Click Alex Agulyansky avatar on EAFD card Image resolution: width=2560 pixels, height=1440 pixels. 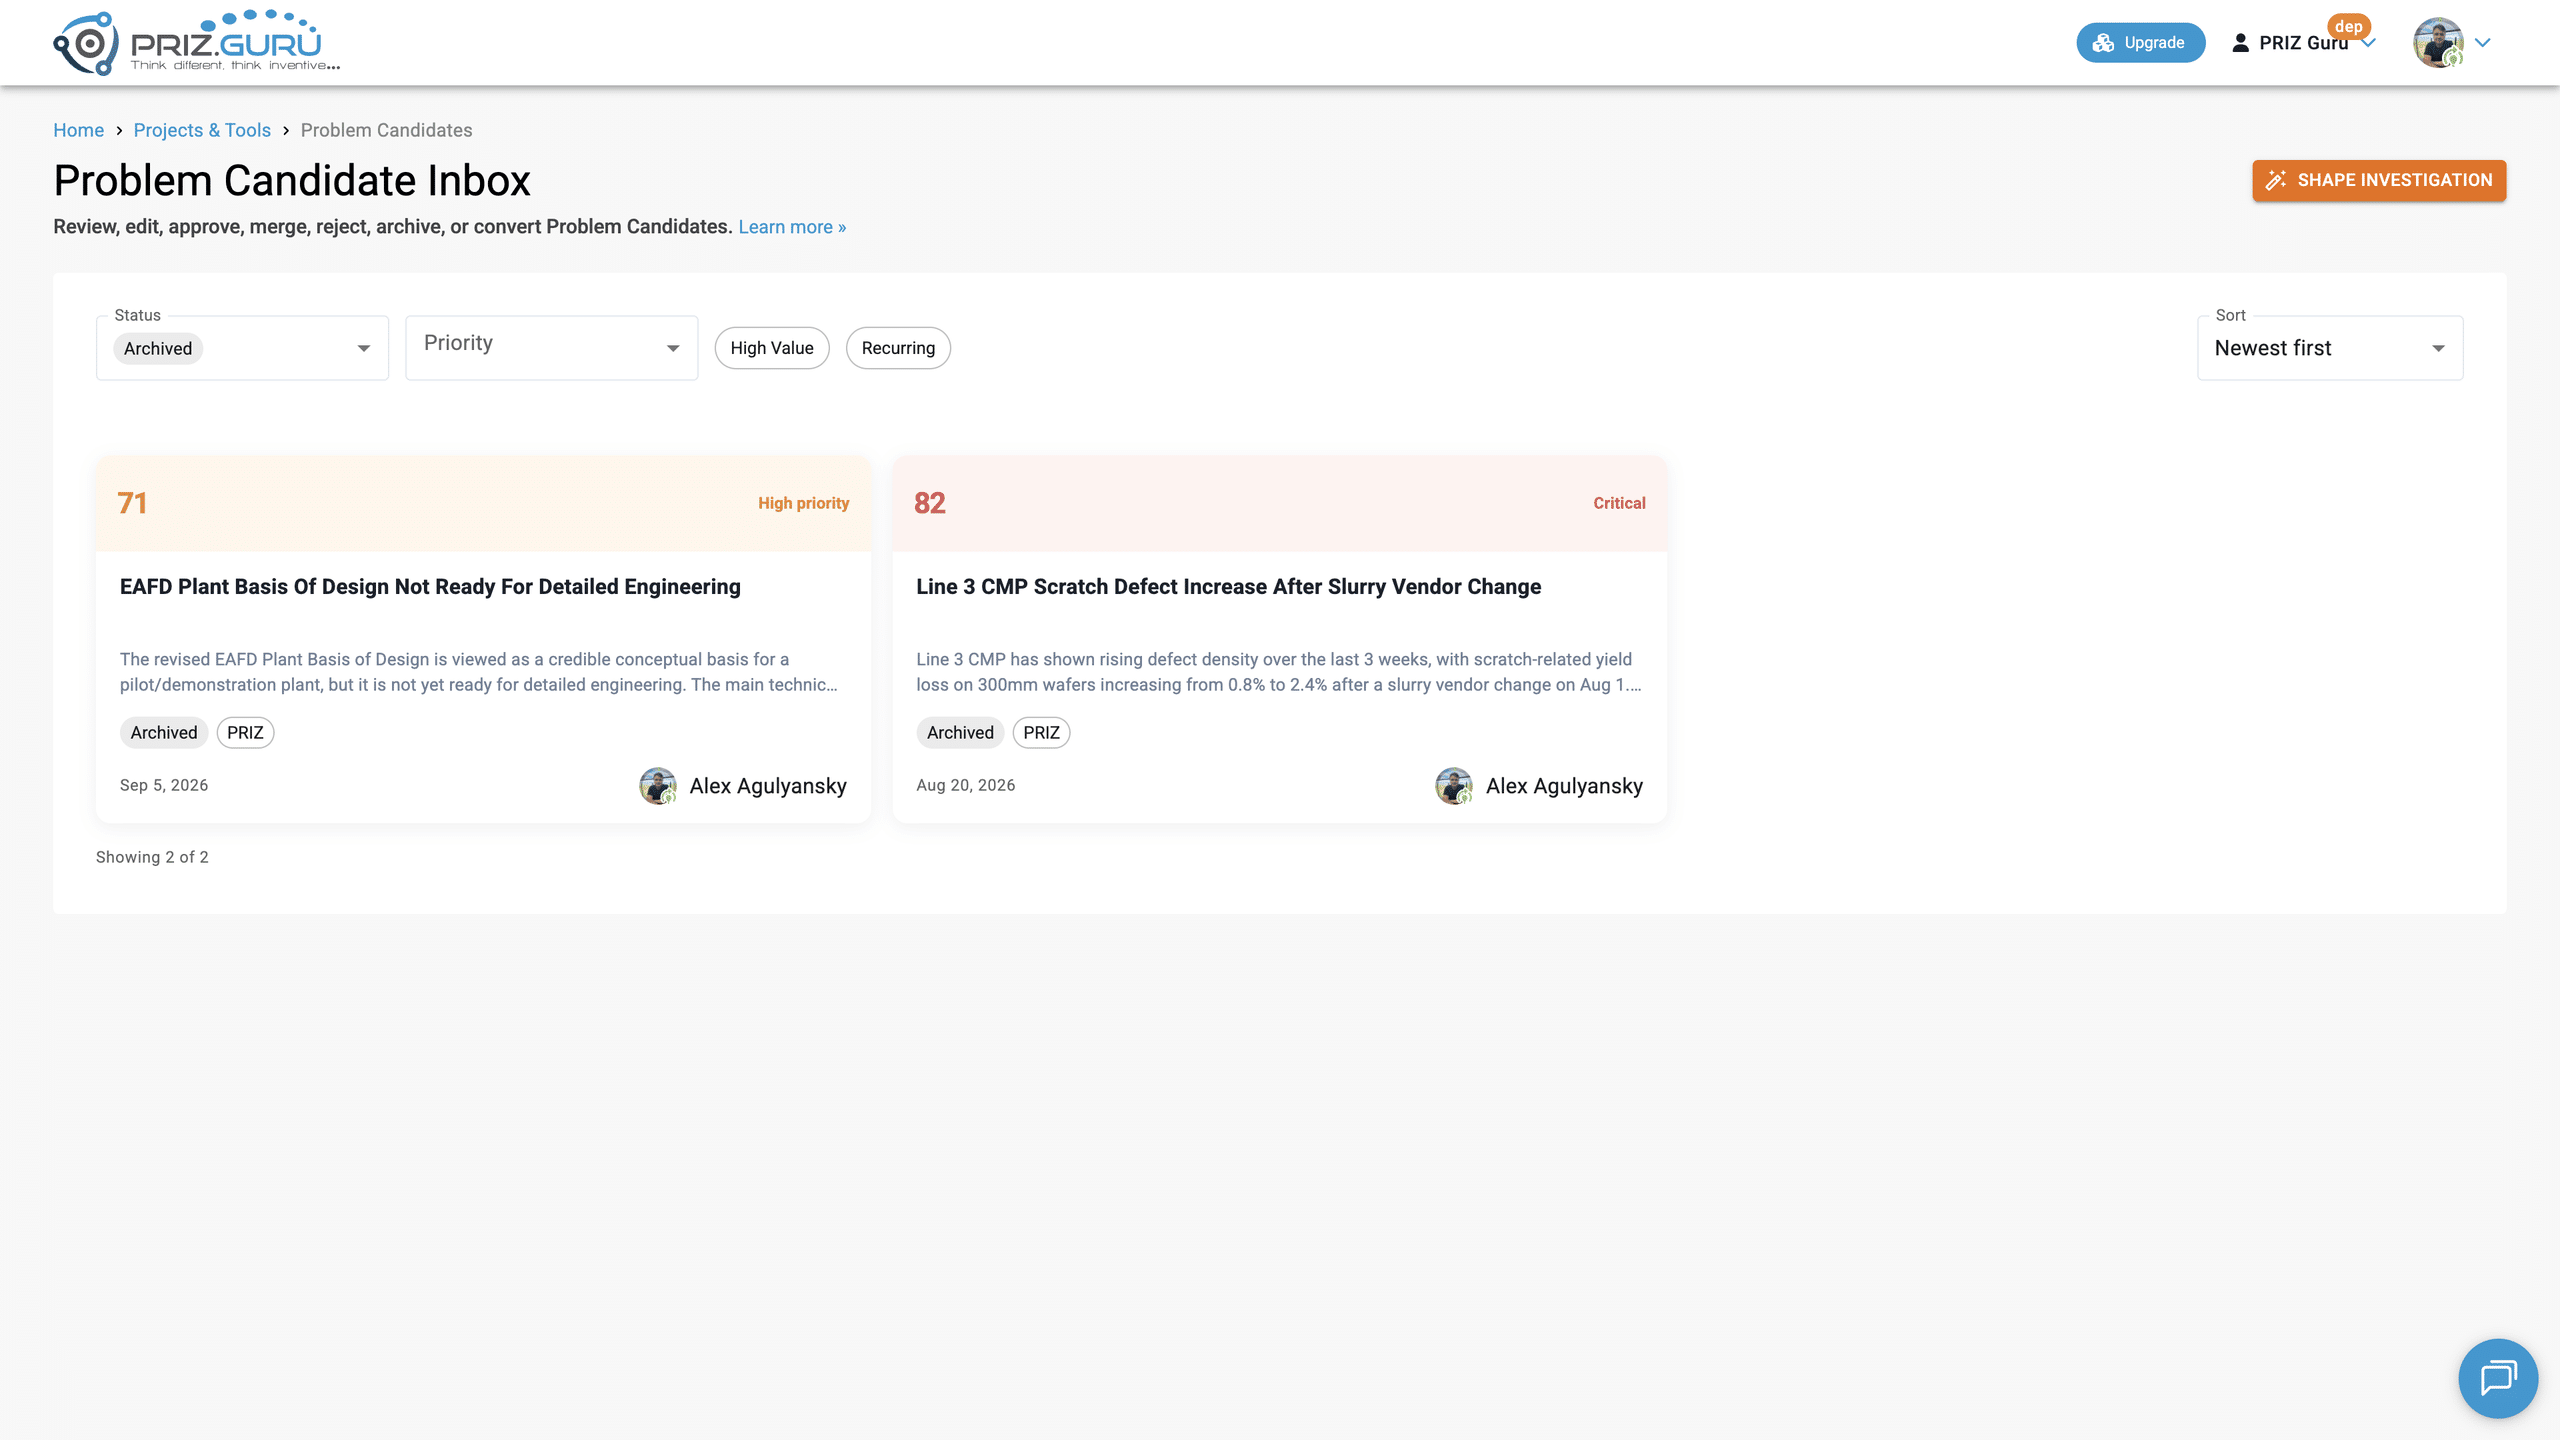658,786
